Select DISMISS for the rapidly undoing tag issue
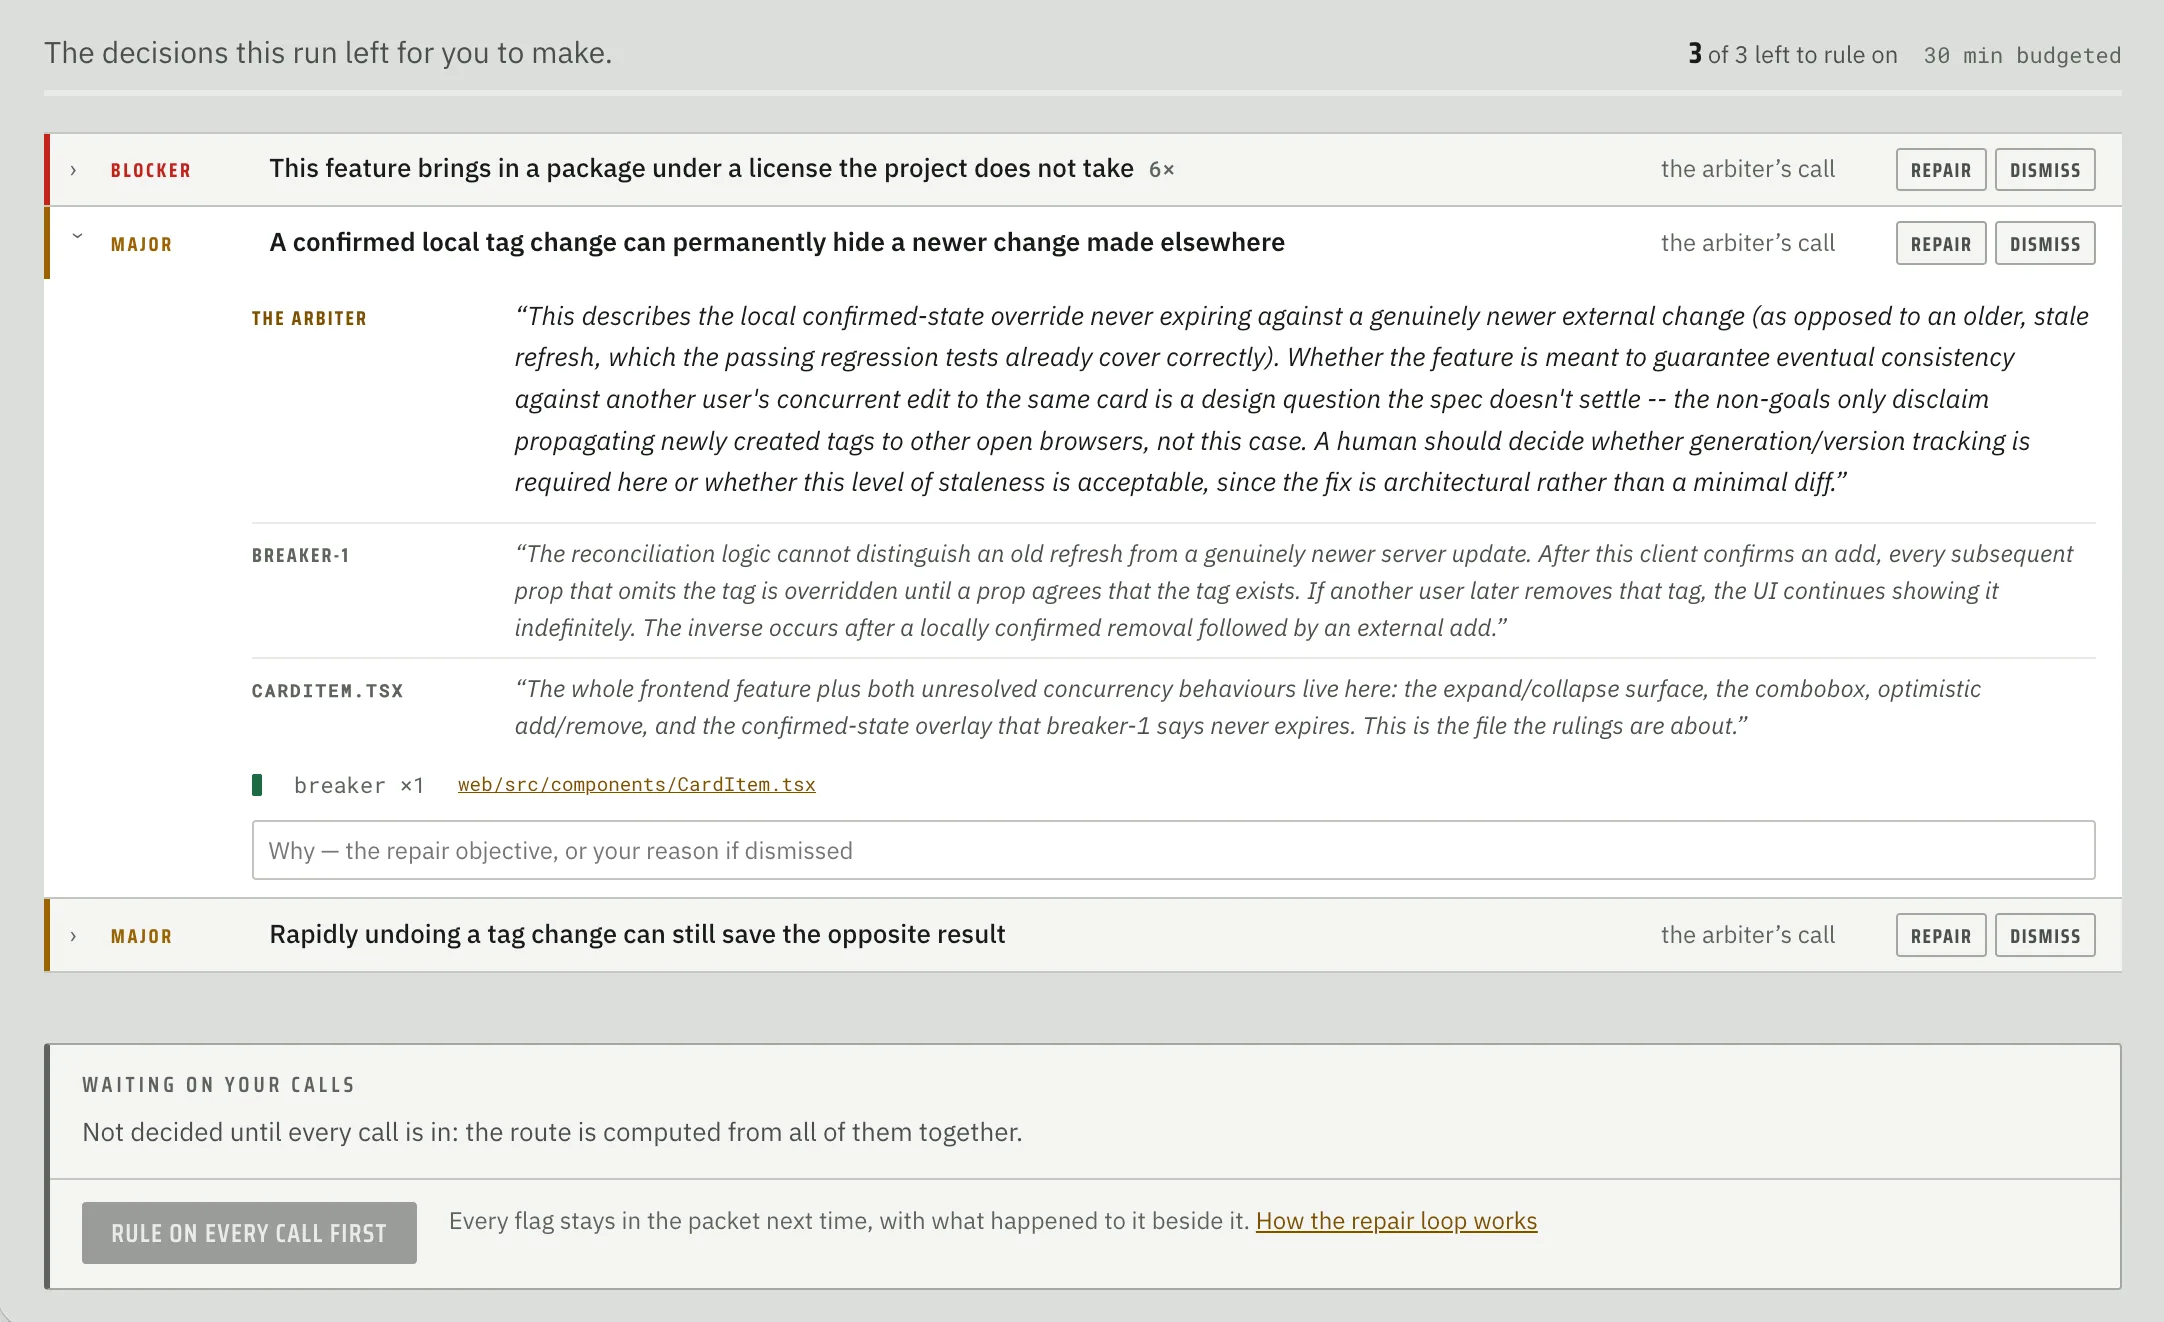 point(2045,936)
